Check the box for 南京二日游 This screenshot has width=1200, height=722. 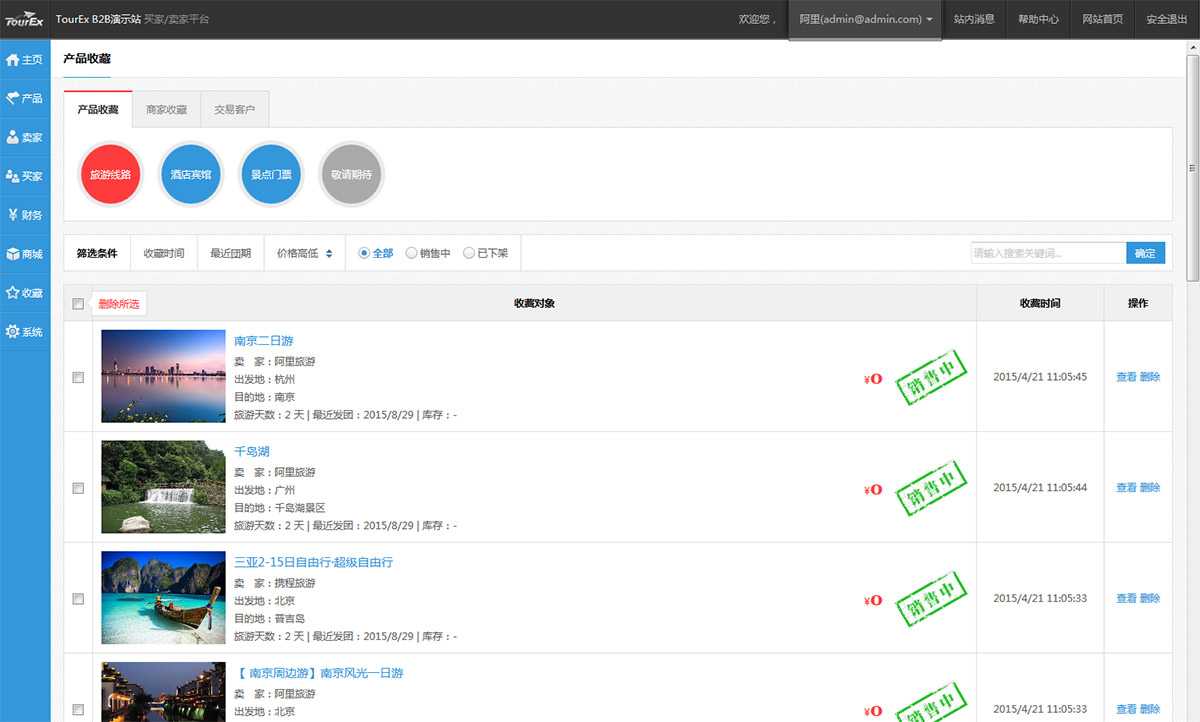[78, 377]
